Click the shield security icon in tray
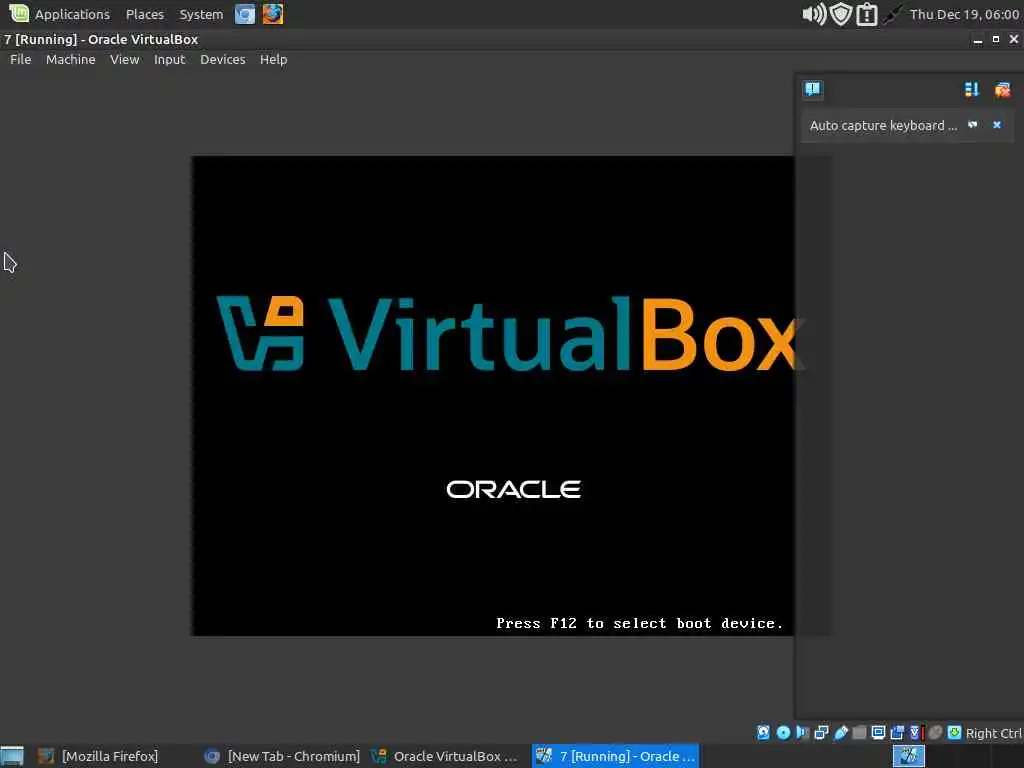 [x=841, y=14]
